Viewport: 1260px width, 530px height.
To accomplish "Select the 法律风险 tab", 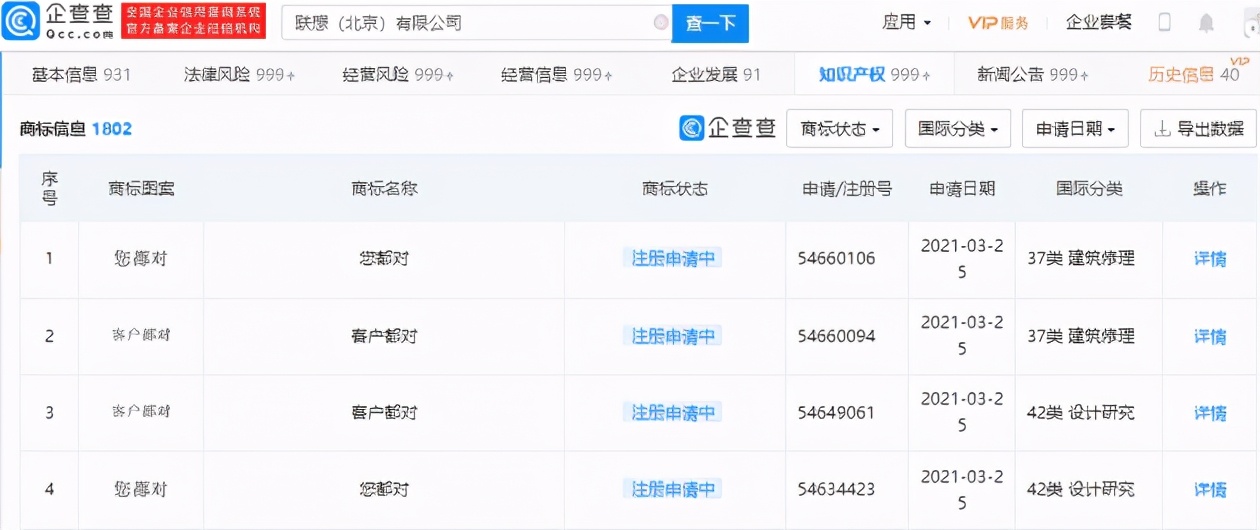I will [239, 74].
